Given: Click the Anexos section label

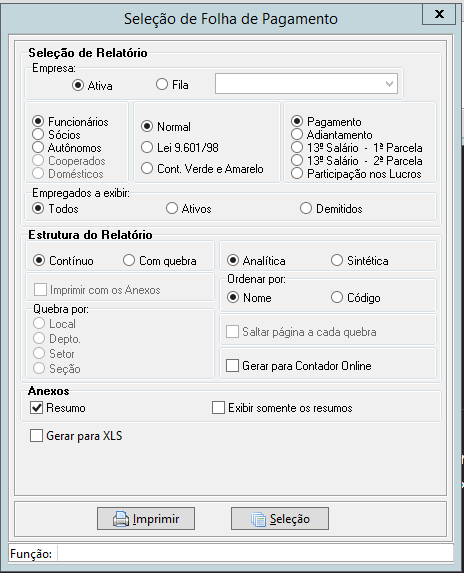Looking at the screenshot, I should point(49,391).
